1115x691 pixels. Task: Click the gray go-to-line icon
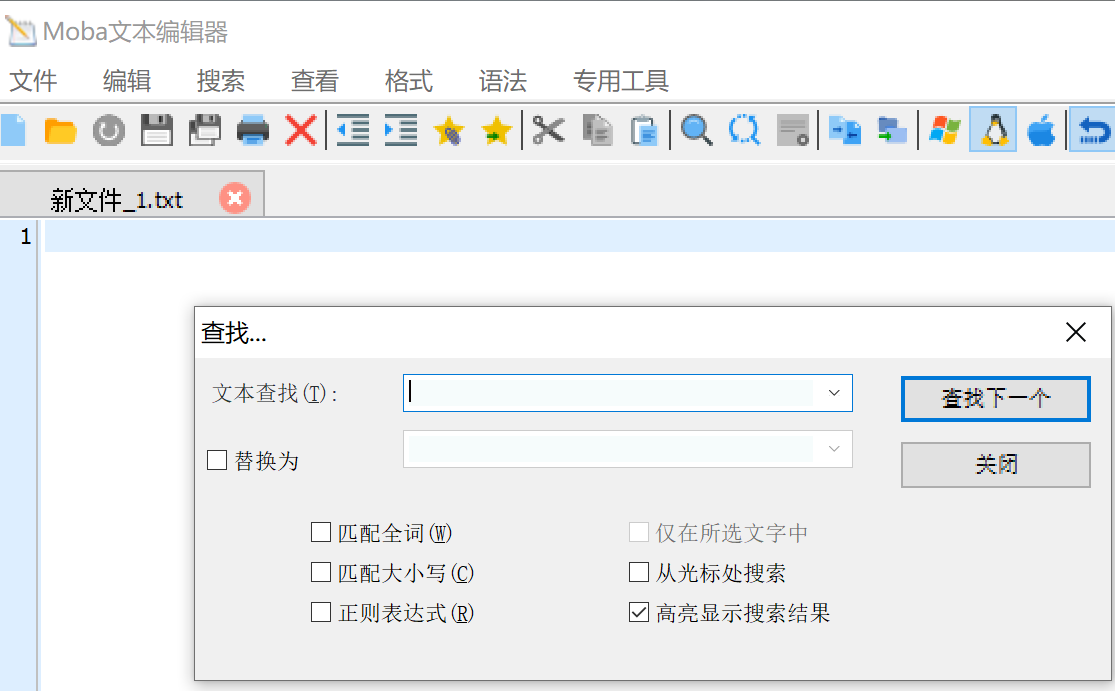tap(793, 131)
